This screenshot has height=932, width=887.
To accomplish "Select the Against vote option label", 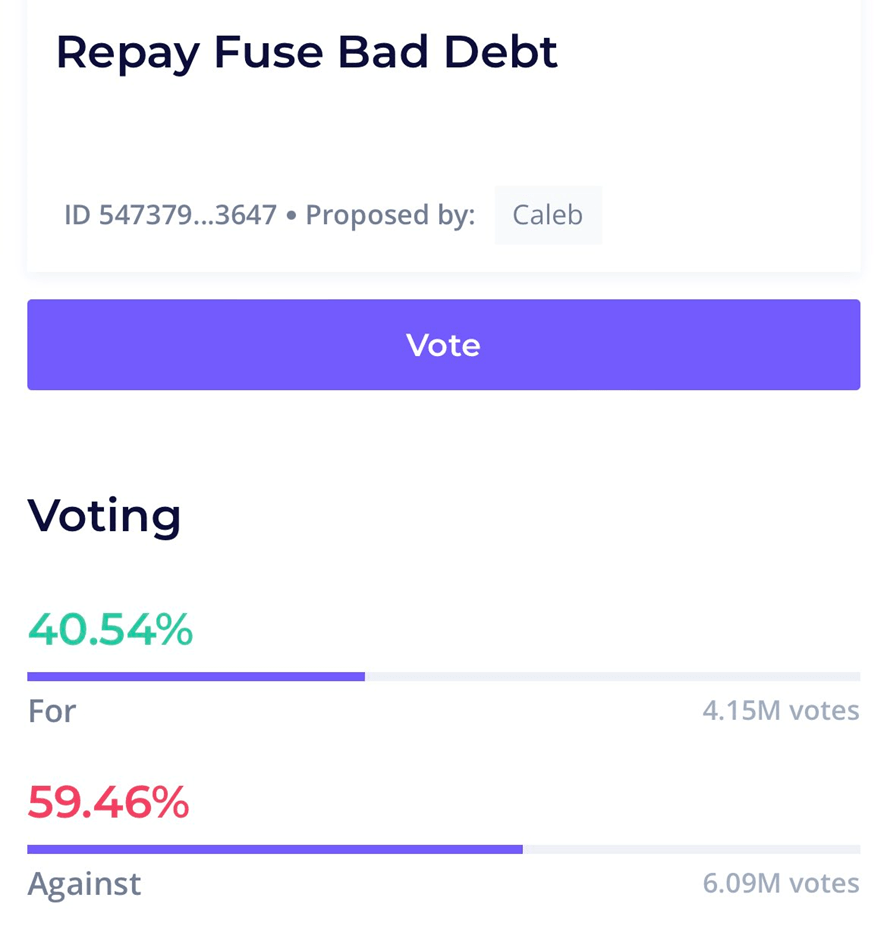I will click(x=84, y=884).
